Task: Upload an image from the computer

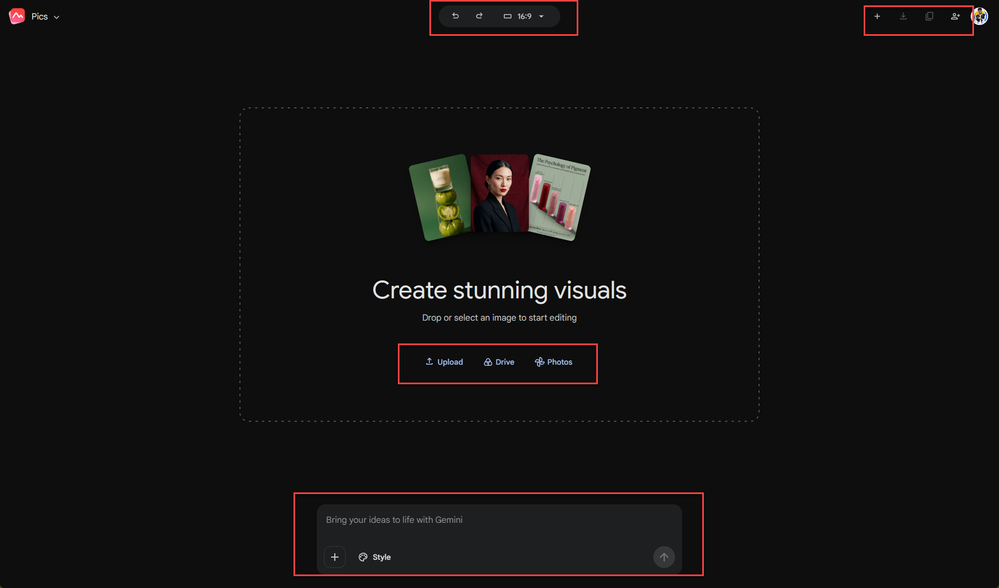Action: tap(444, 362)
